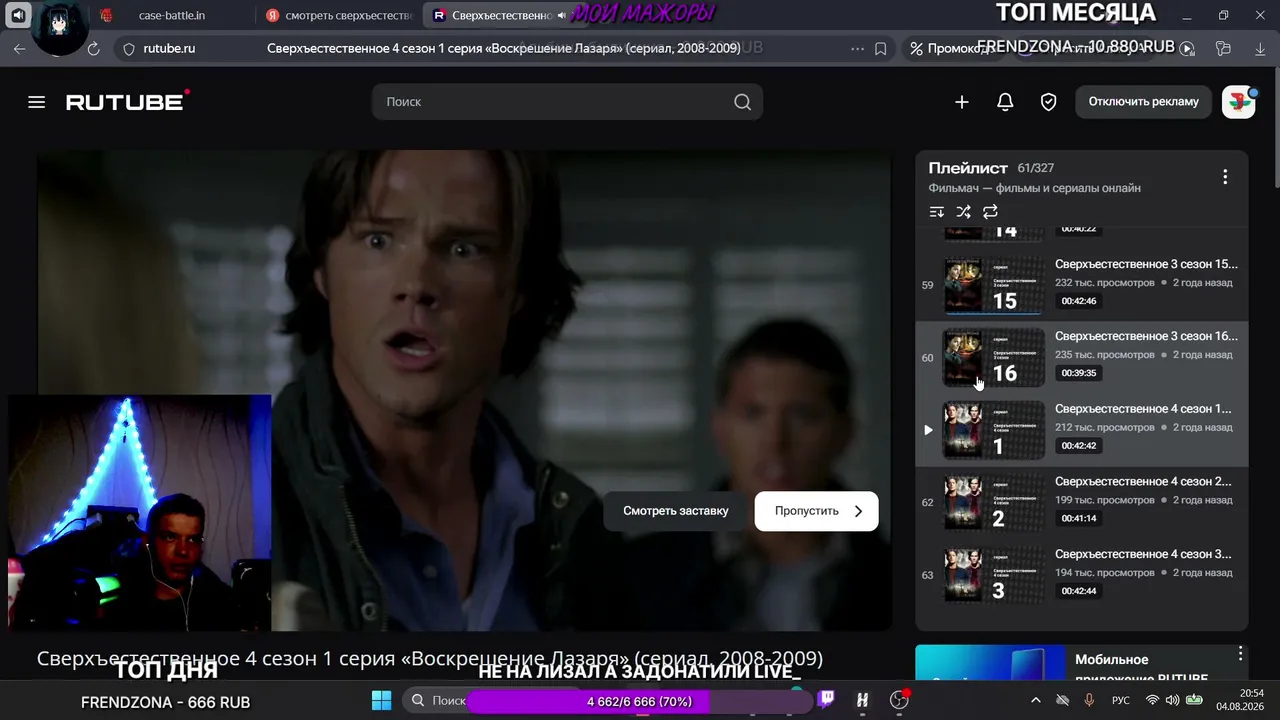Viewport: 1280px width, 720px height.
Task: Open Wi-Fi network settings in tray
Action: coord(1152,701)
